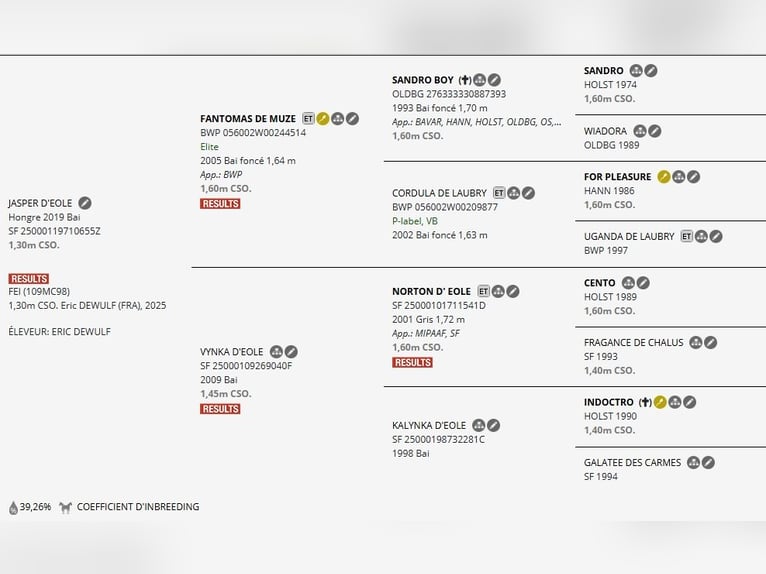This screenshot has width=766, height=574.
Task: Open the Sandro Boy horse name link
Action: [x=422, y=80]
